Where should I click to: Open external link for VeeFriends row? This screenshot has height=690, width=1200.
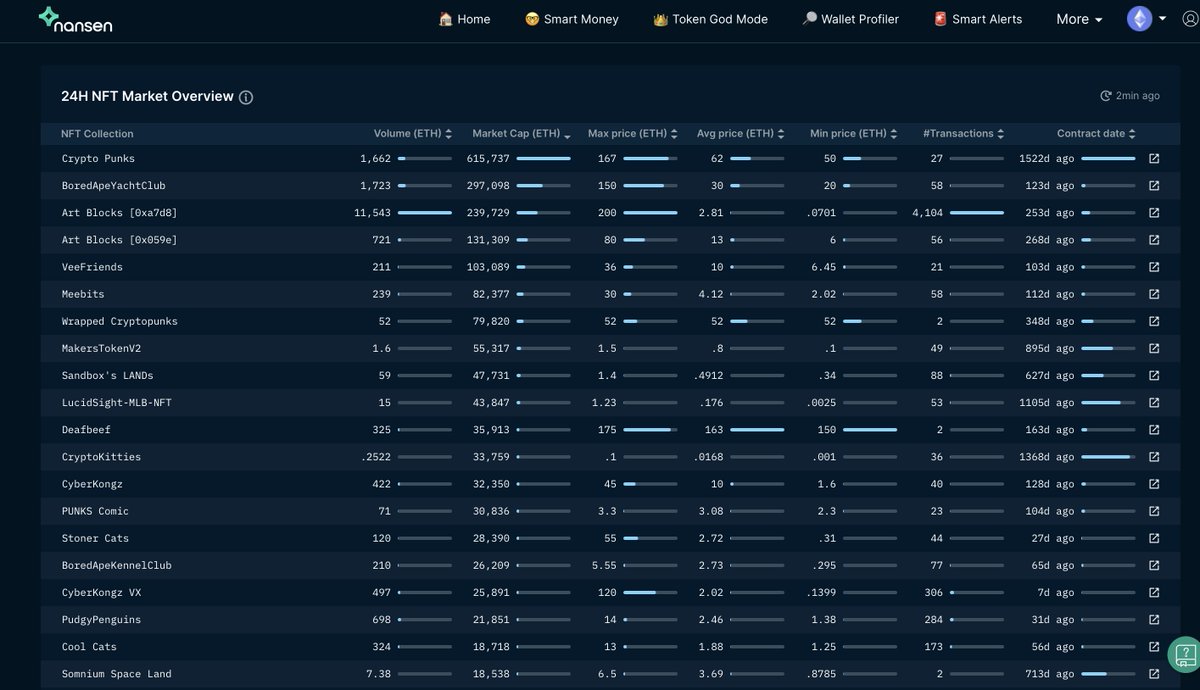[1154, 267]
